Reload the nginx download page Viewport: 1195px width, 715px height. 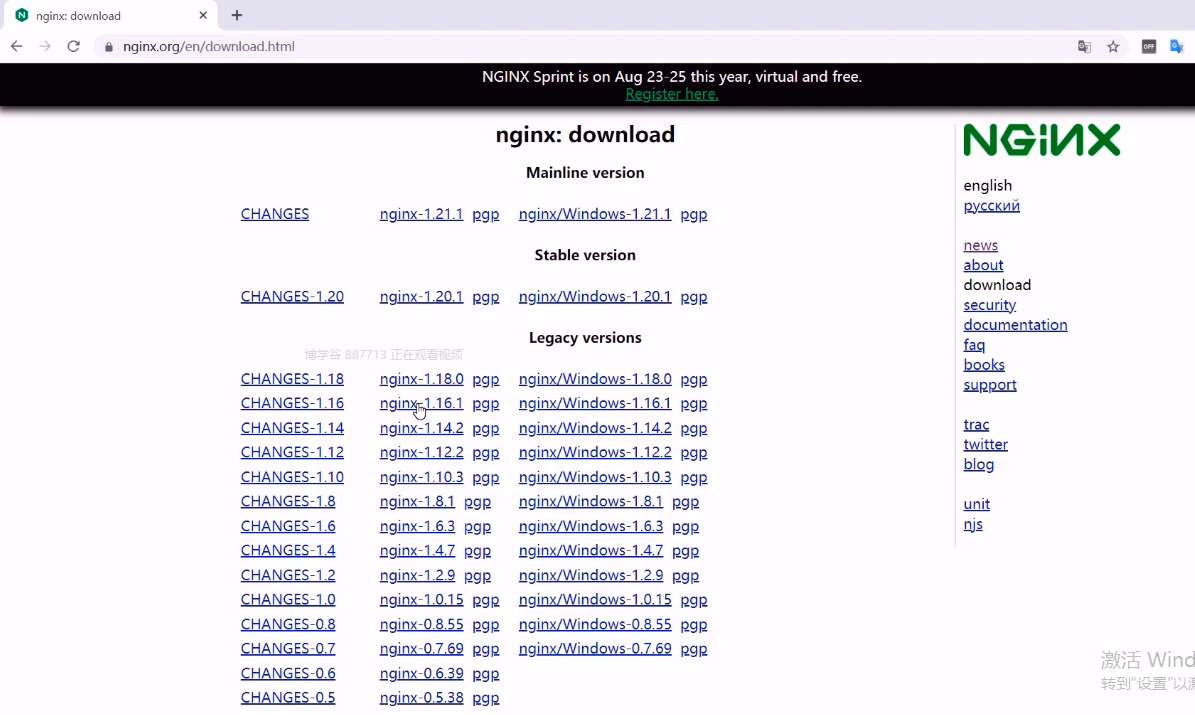coord(73,46)
